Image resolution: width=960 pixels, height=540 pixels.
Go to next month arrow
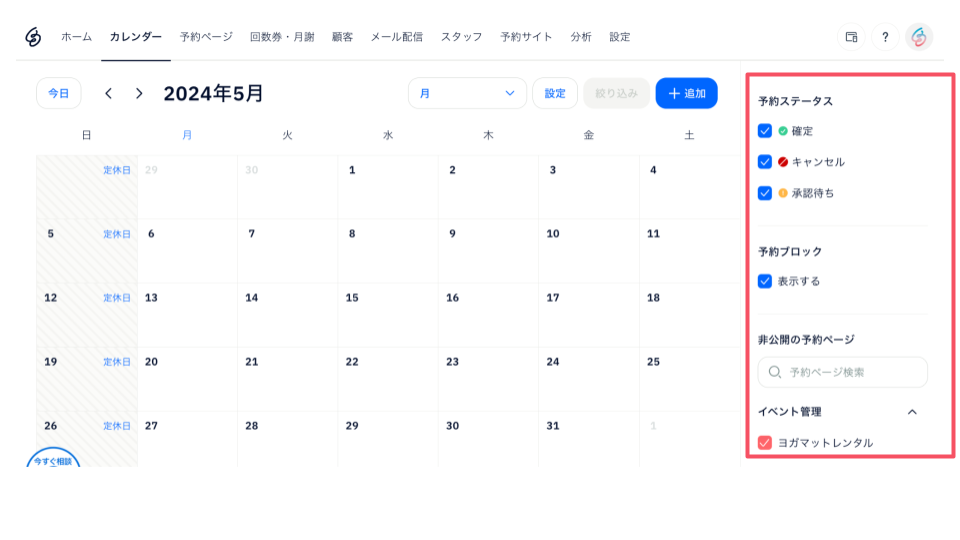tap(139, 93)
